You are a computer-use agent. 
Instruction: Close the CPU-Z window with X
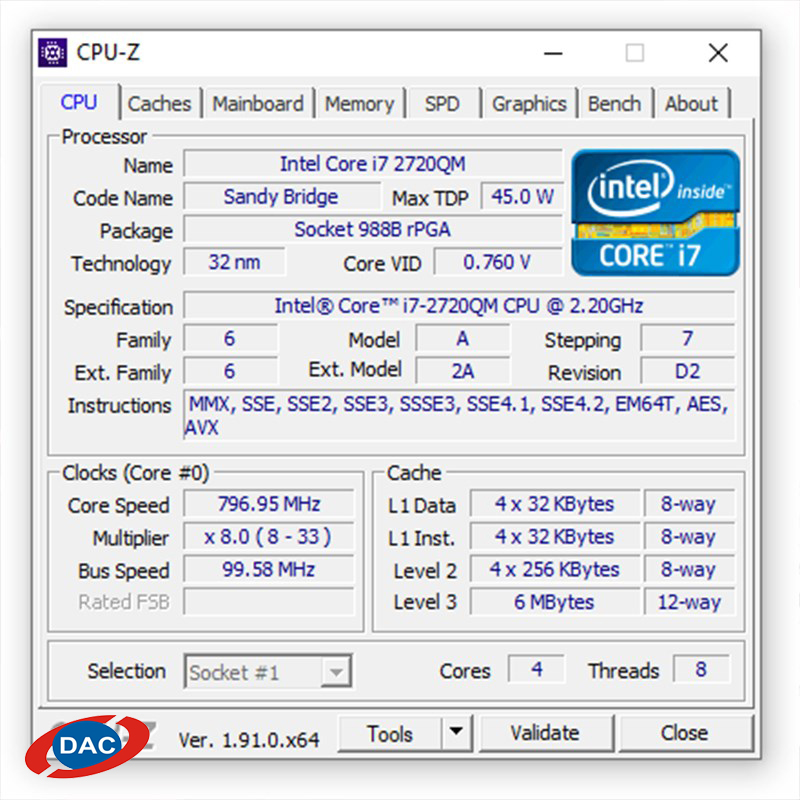(718, 53)
